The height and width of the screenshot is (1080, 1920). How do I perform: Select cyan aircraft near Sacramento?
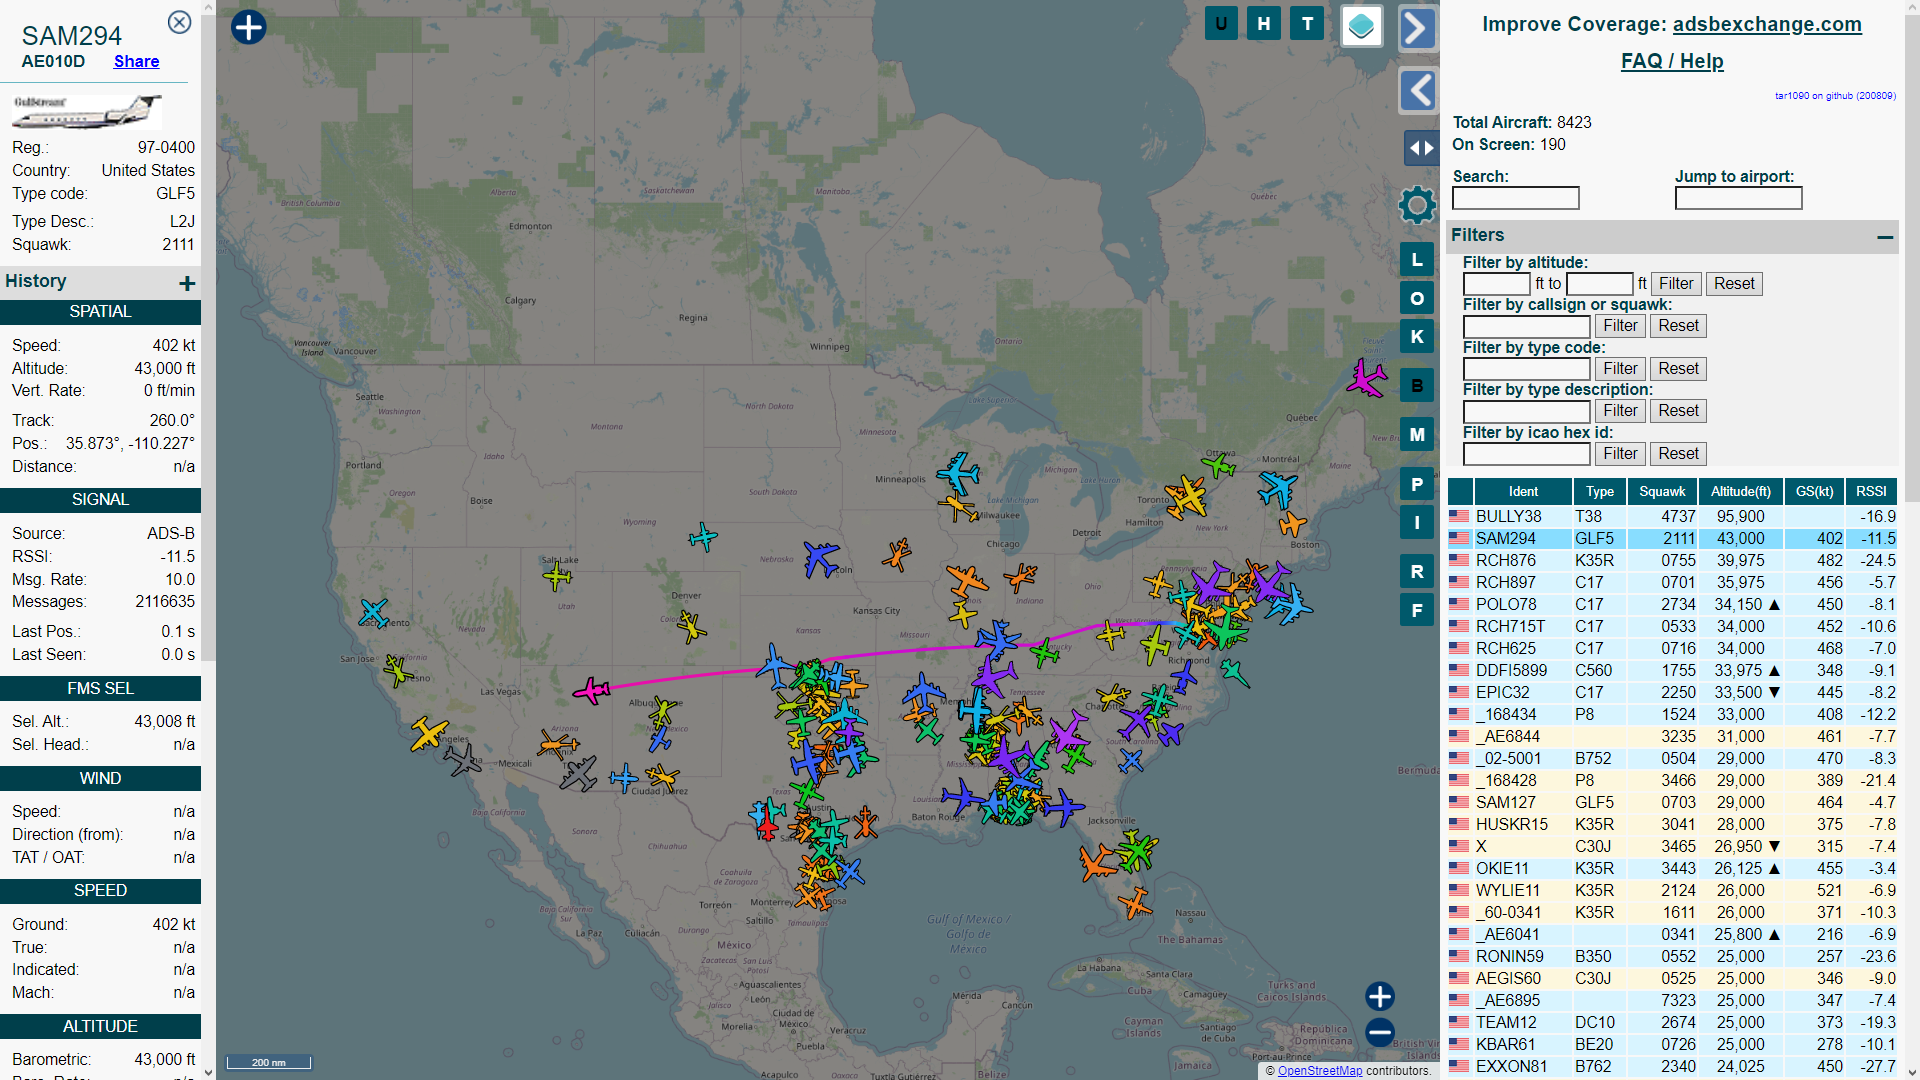point(373,611)
